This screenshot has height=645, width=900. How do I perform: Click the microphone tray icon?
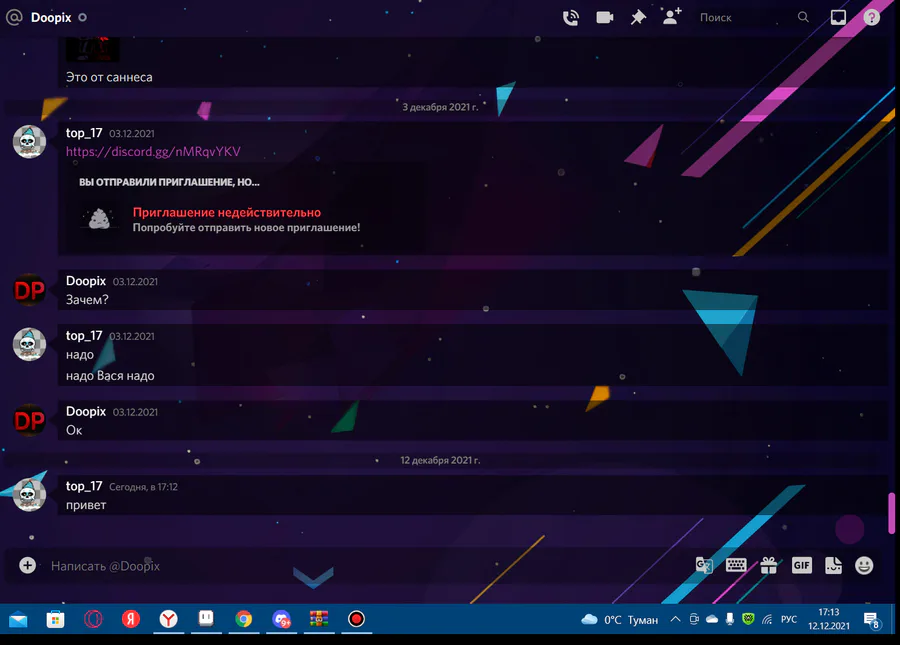click(730, 619)
